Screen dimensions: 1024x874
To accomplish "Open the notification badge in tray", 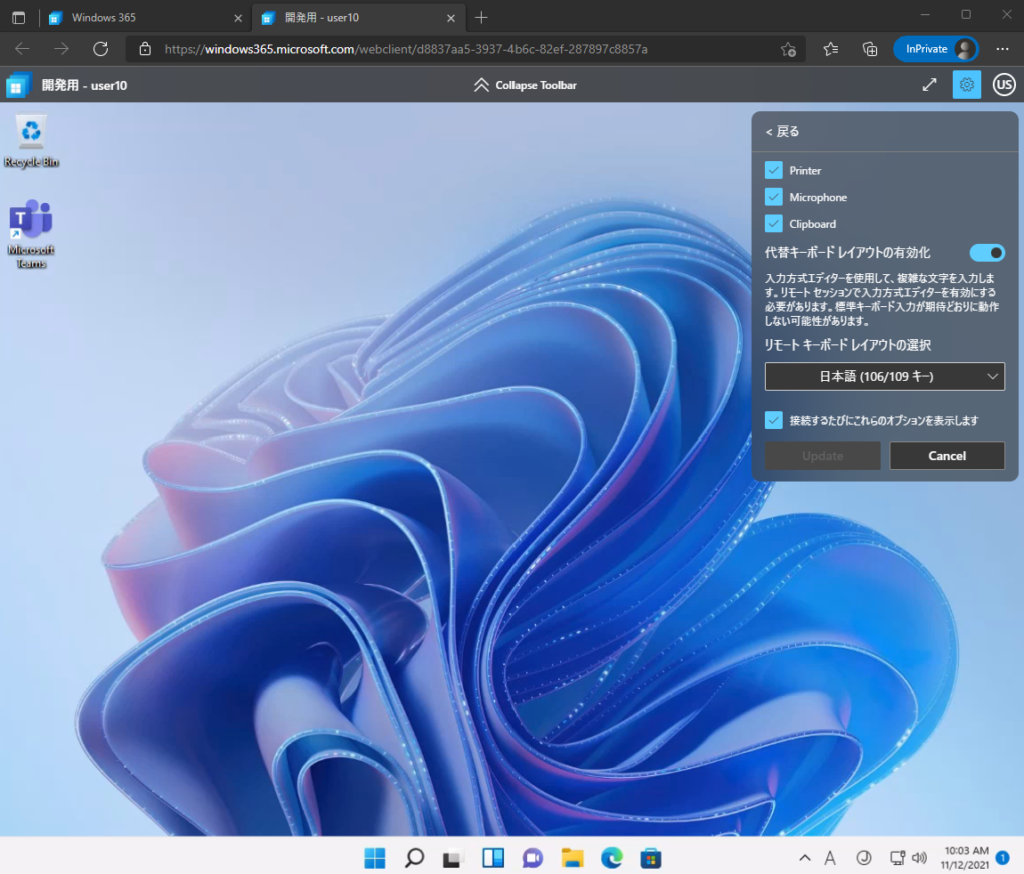I will (x=1002, y=858).
